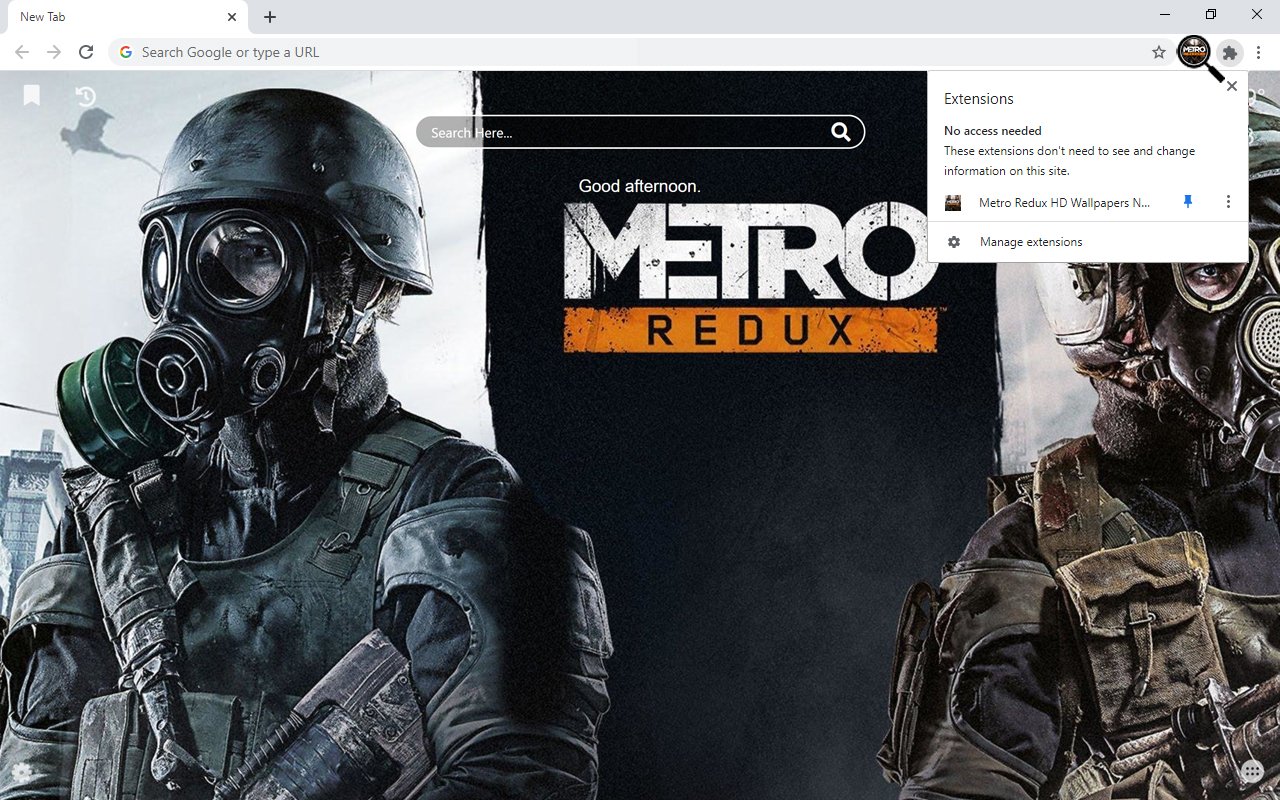The height and width of the screenshot is (800, 1280).
Task: Click the pinned Metro extension icon in the toolbar
Action: (1194, 52)
